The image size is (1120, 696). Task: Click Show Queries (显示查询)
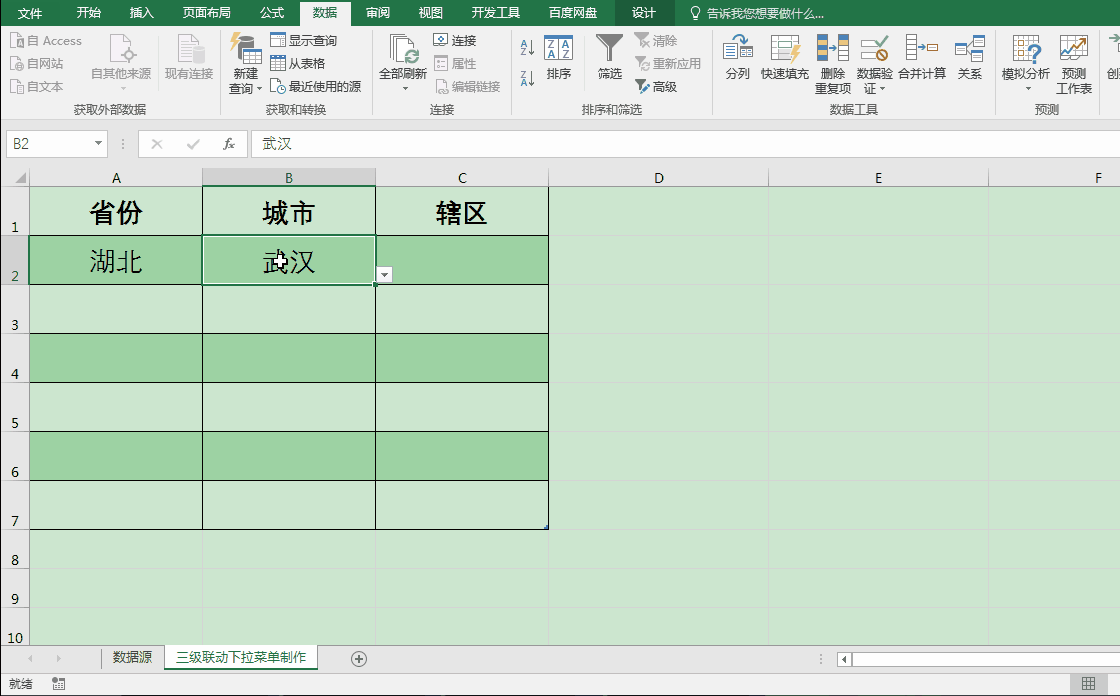click(x=304, y=41)
